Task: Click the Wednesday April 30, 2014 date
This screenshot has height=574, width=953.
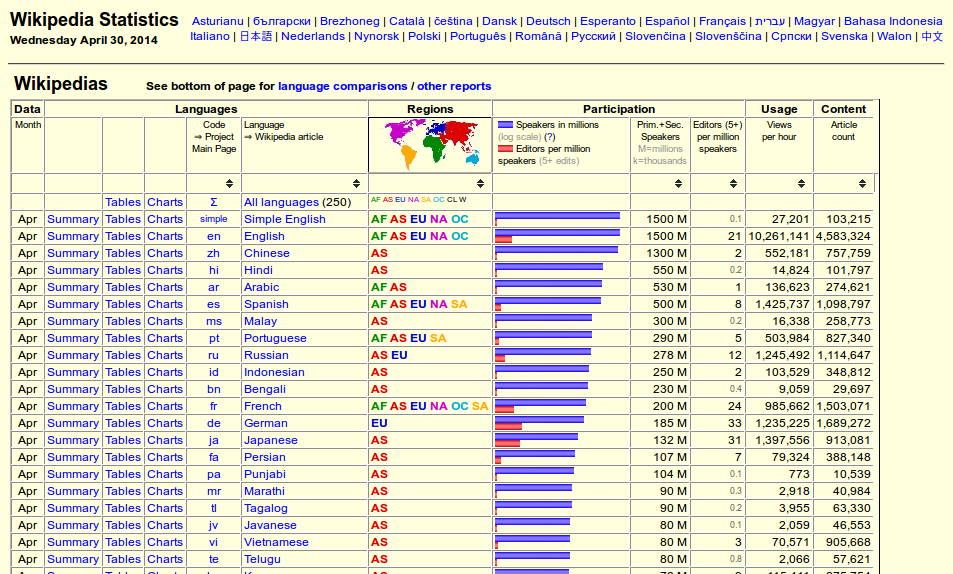Action: [x=84, y=41]
